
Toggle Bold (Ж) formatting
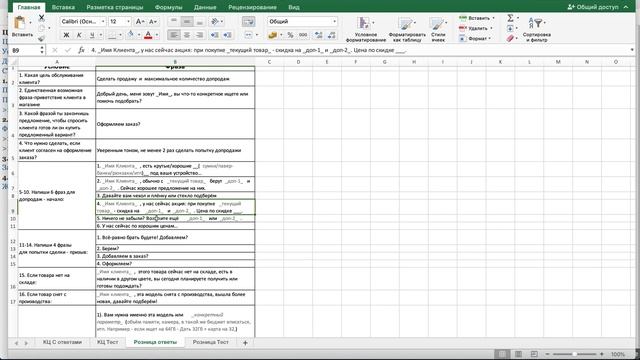(x=66, y=35)
